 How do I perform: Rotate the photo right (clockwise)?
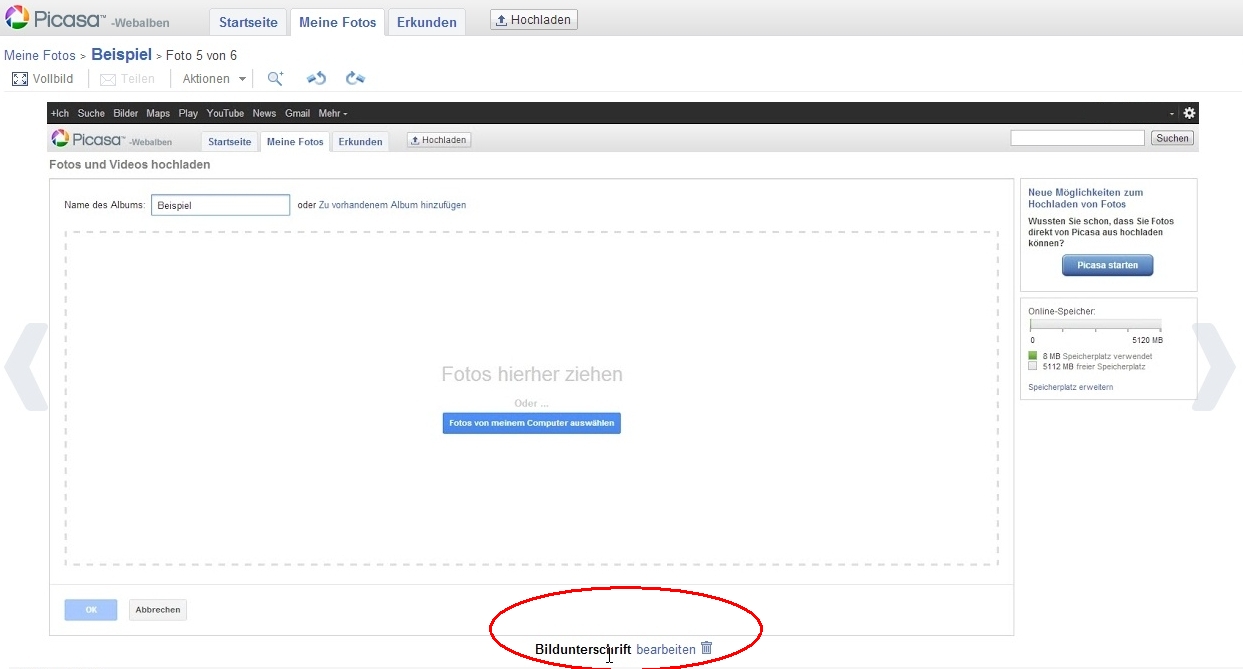pos(355,78)
